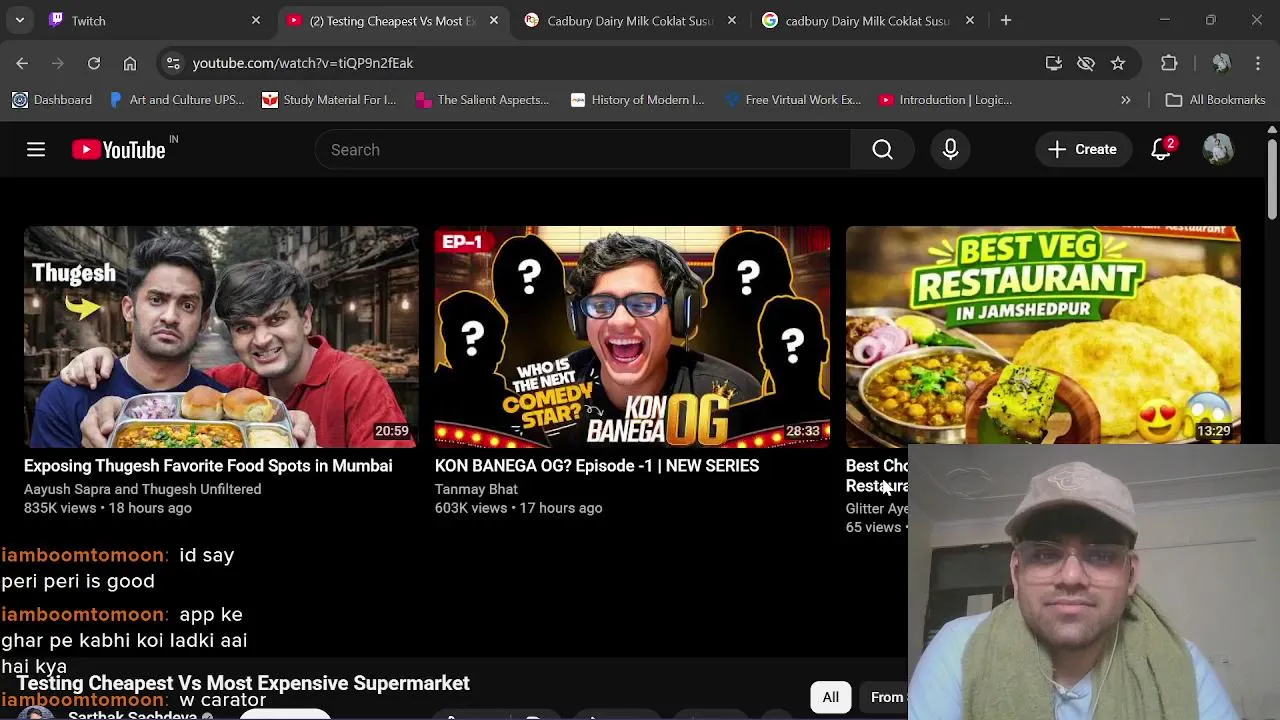Close the Testing Cheapest YouTube tab
Viewport: 1280px width, 720px height.
tap(494, 20)
